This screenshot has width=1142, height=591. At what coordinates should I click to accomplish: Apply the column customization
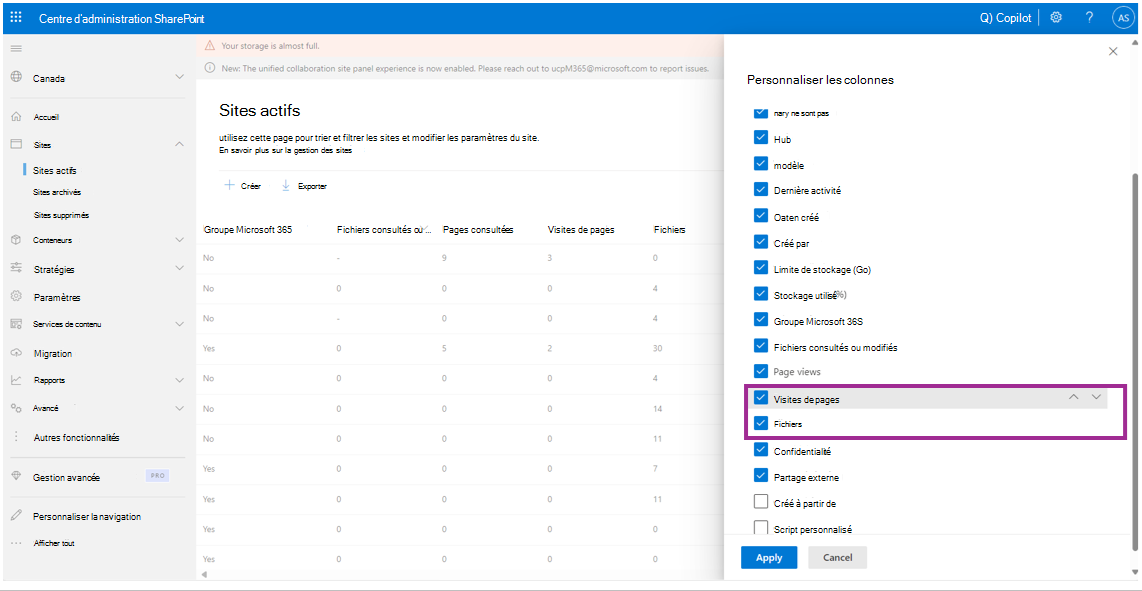pyautogui.click(x=769, y=557)
